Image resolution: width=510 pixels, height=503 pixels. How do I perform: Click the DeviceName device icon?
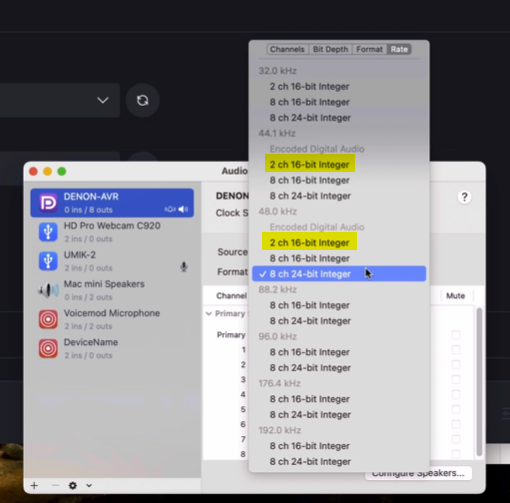(48, 348)
